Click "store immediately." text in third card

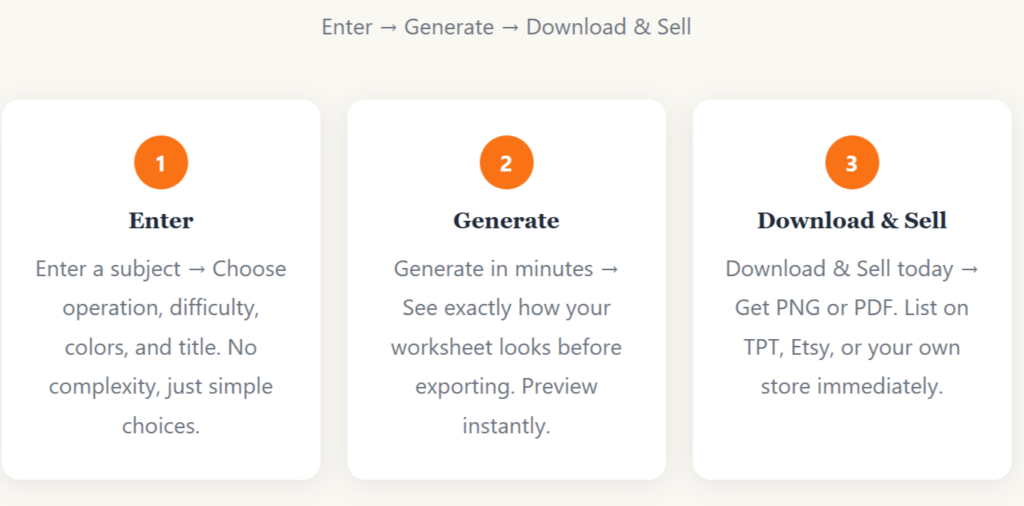point(851,386)
